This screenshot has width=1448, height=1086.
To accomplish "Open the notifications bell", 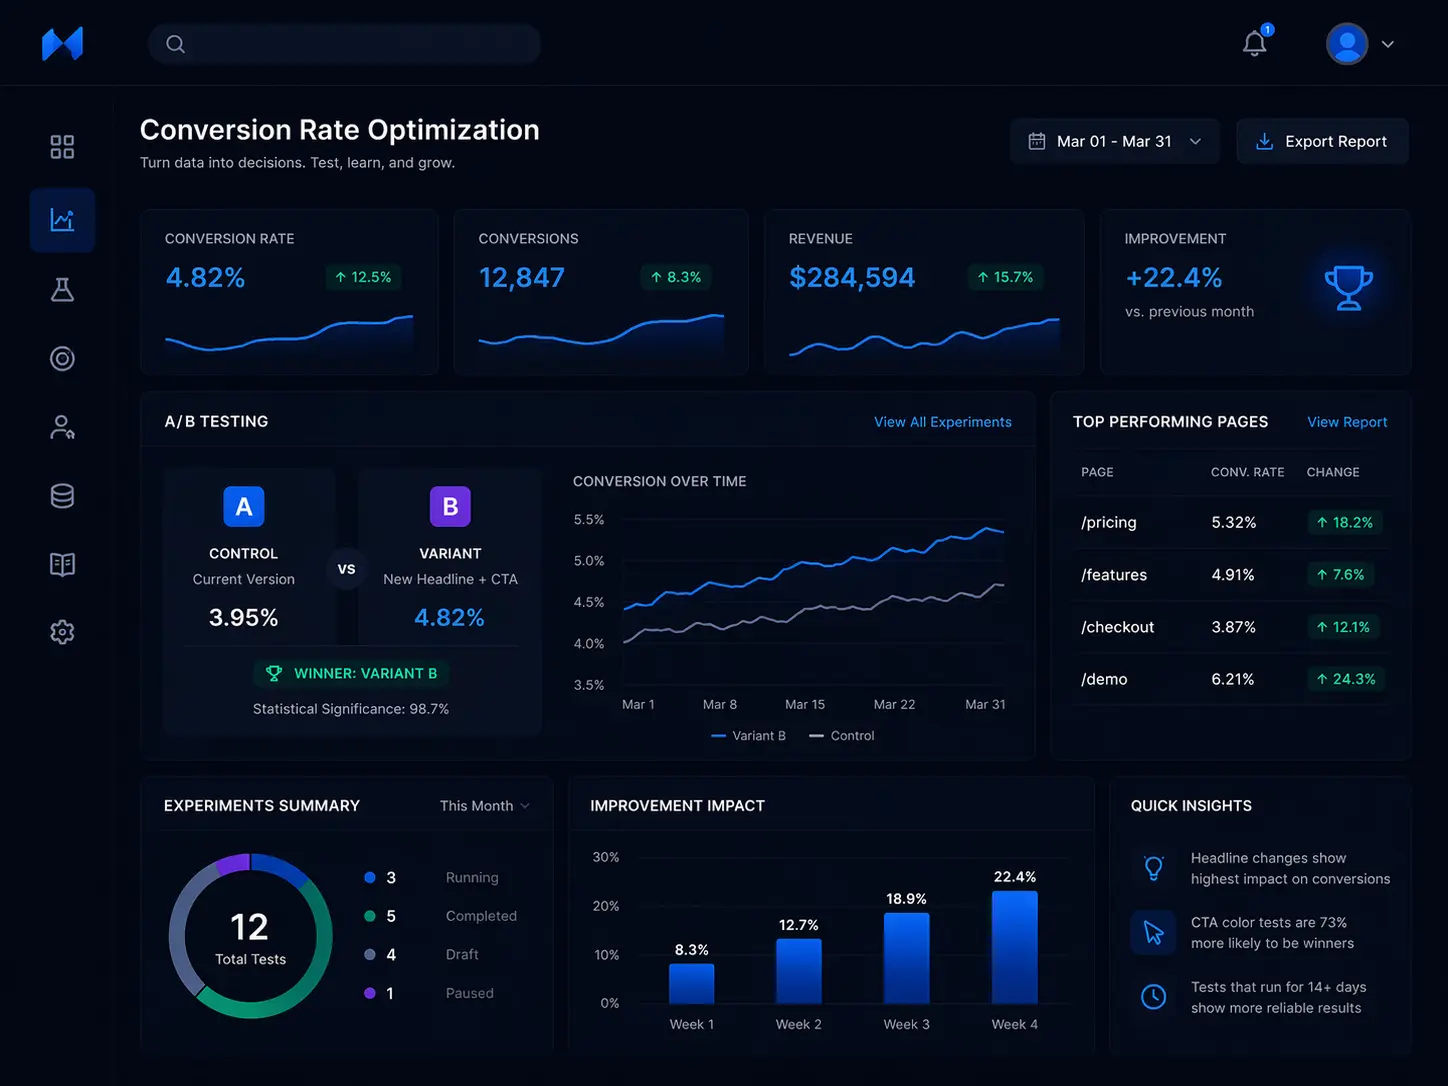I will (x=1254, y=43).
